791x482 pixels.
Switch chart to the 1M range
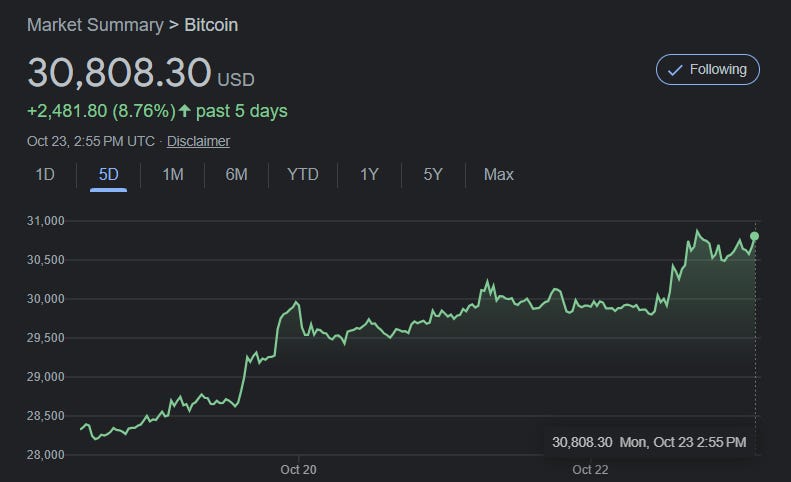point(173,175)
